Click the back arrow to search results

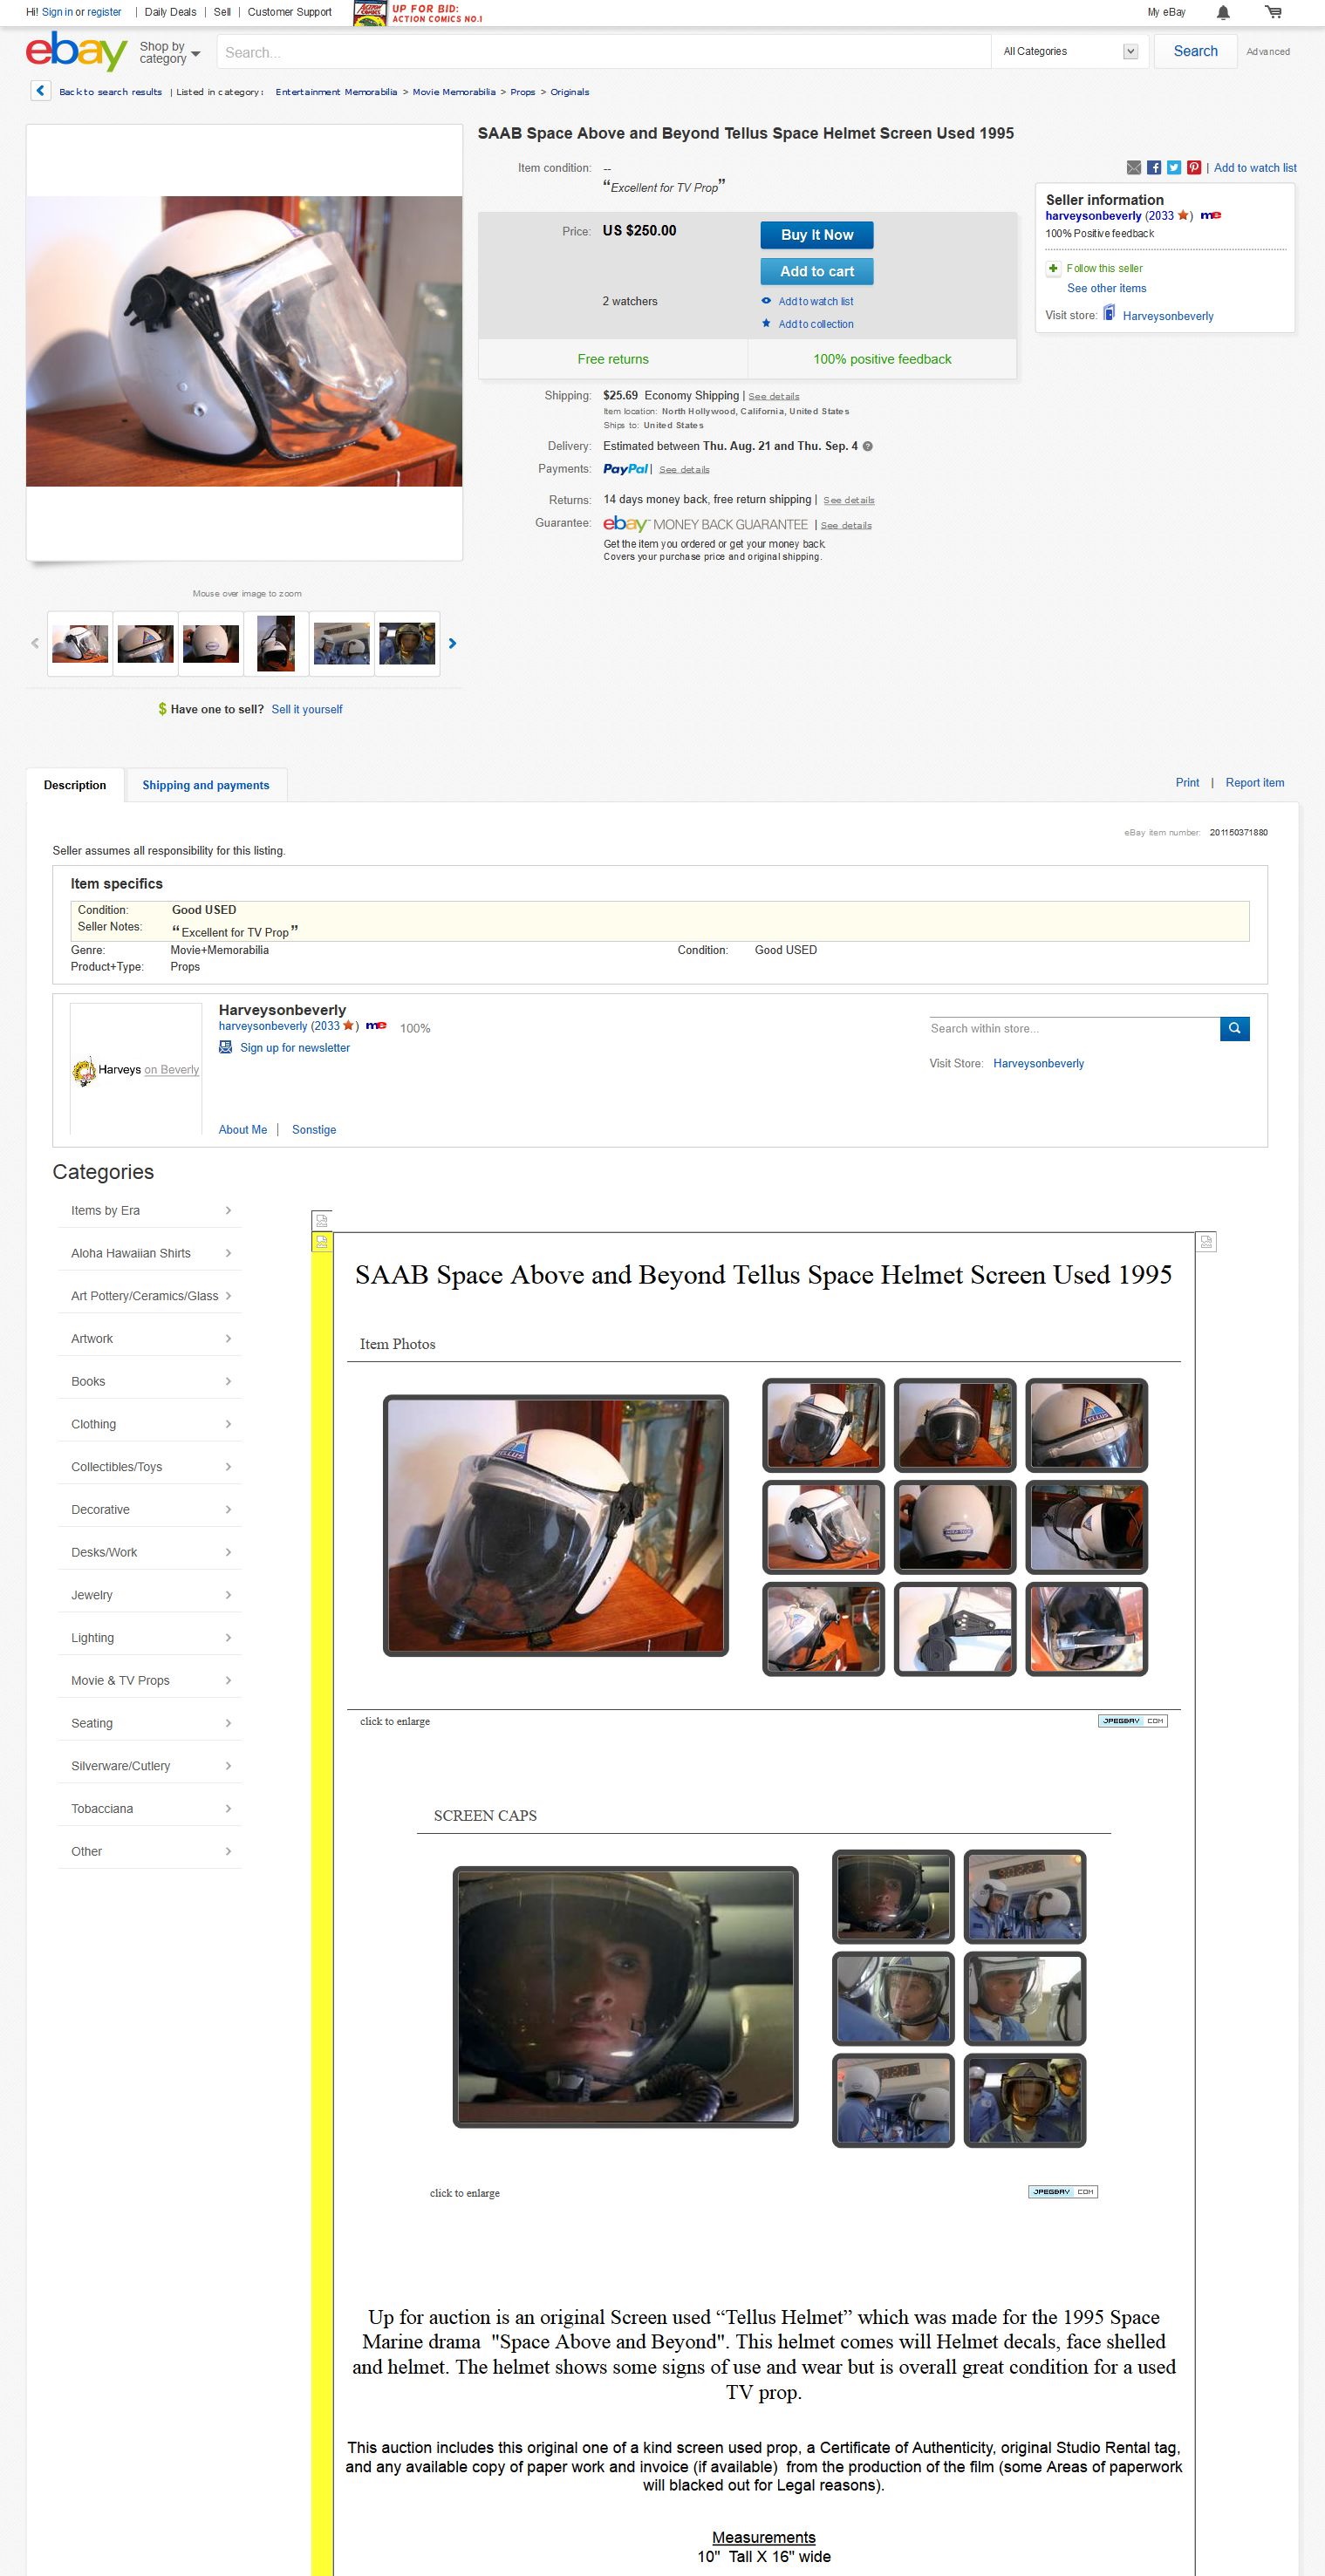coord(40,91)
